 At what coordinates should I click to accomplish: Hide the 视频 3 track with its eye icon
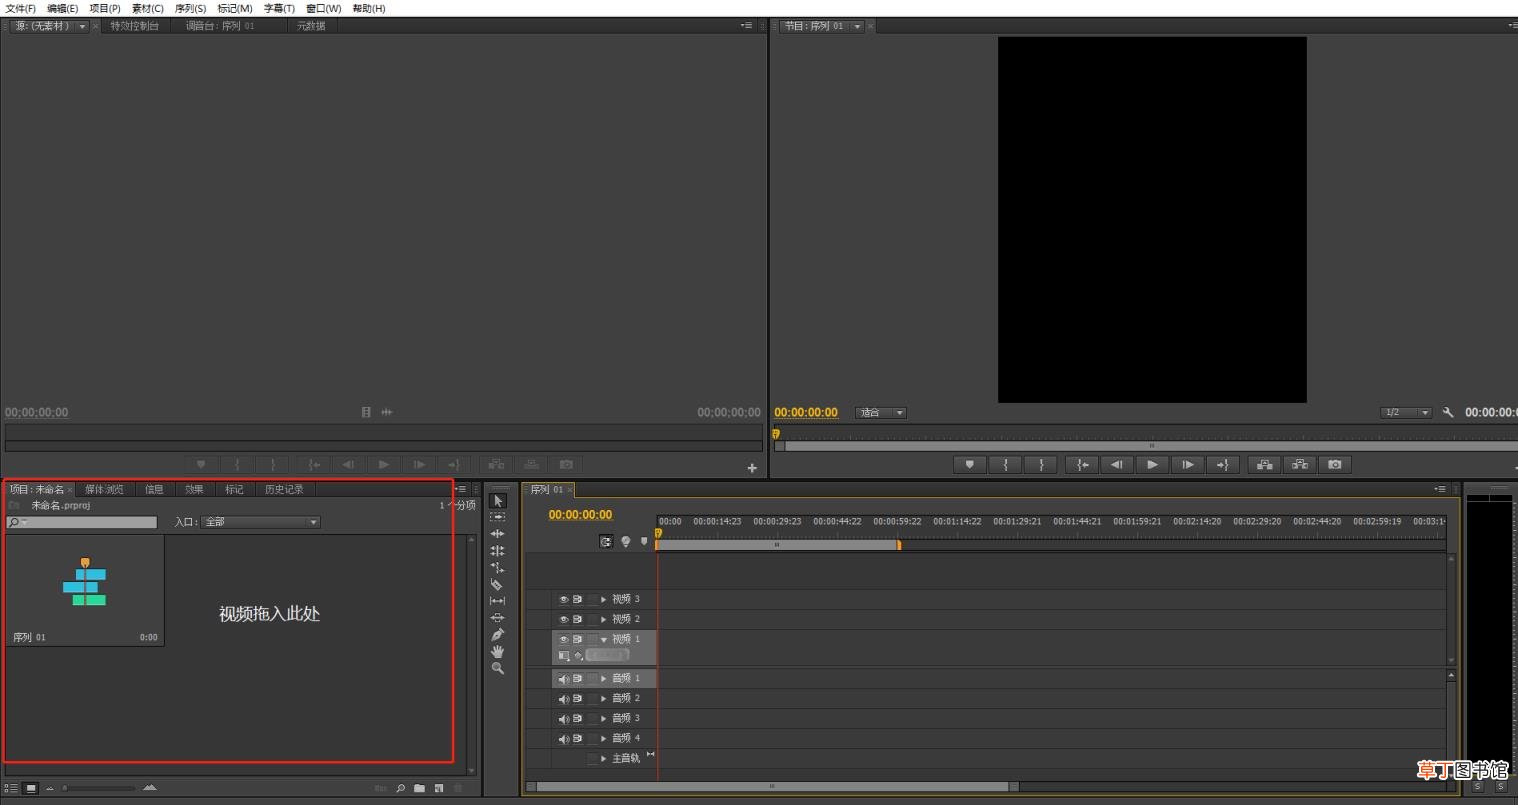click(563, 599)
